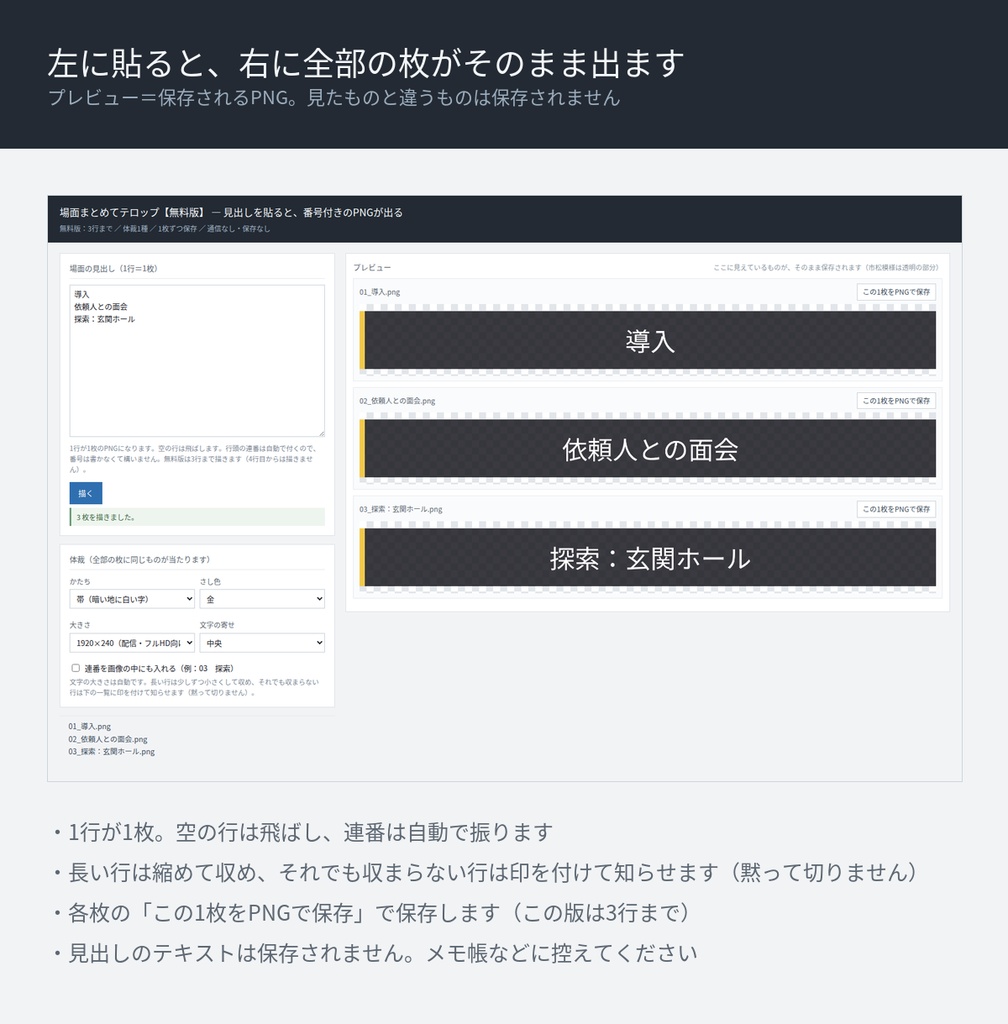The height and width of the screenshot is (1024, 1008).
Task: Click 03_探索：玄関ホール.png in the file list below 体裁
Action: 111,752
